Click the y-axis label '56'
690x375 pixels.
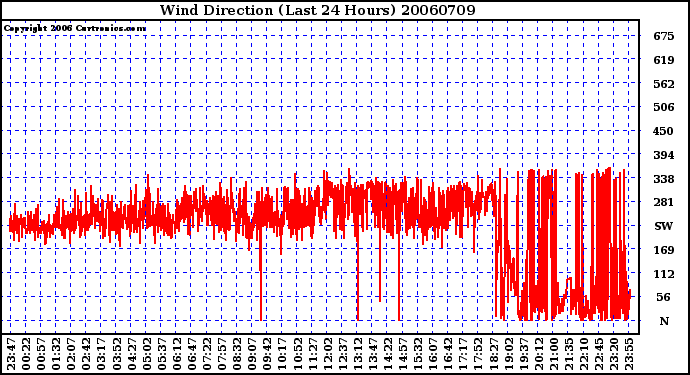pos(664,297)
